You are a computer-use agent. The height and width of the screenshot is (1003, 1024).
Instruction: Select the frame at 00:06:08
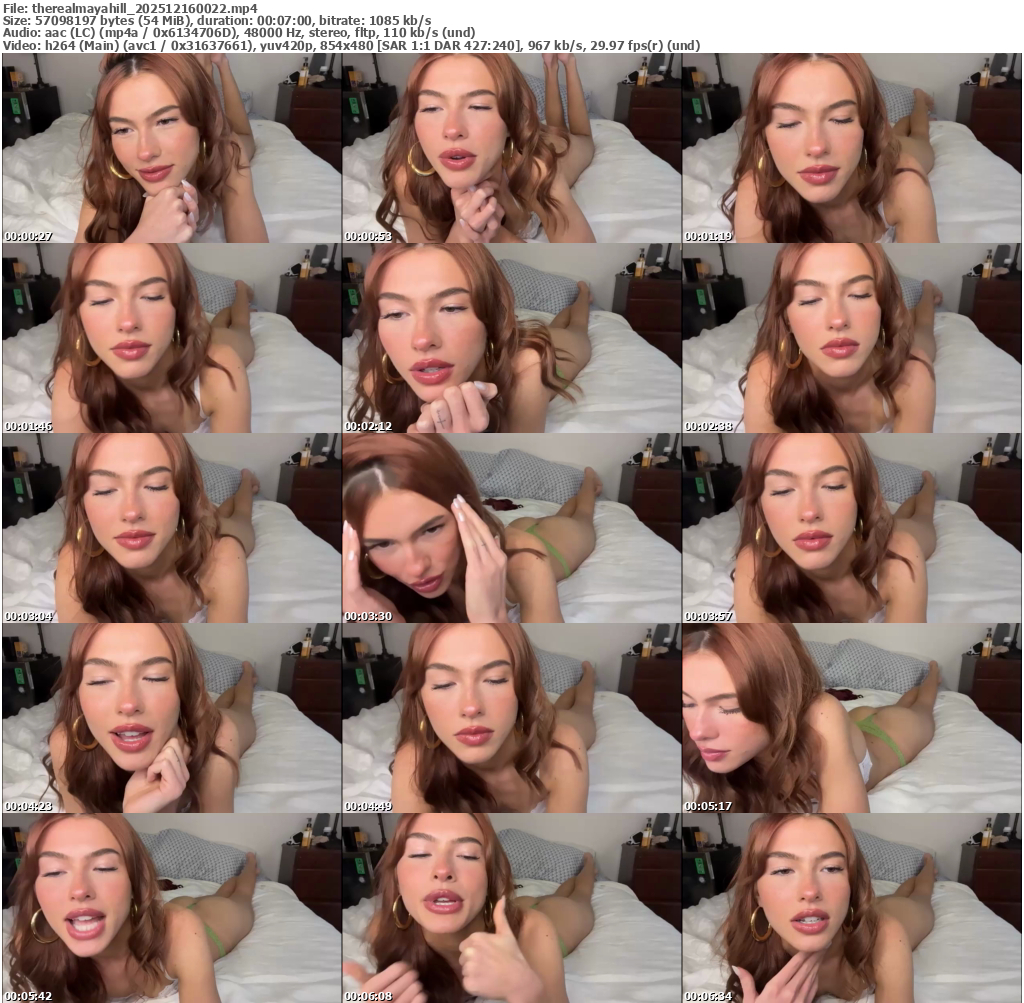(511, 908)
